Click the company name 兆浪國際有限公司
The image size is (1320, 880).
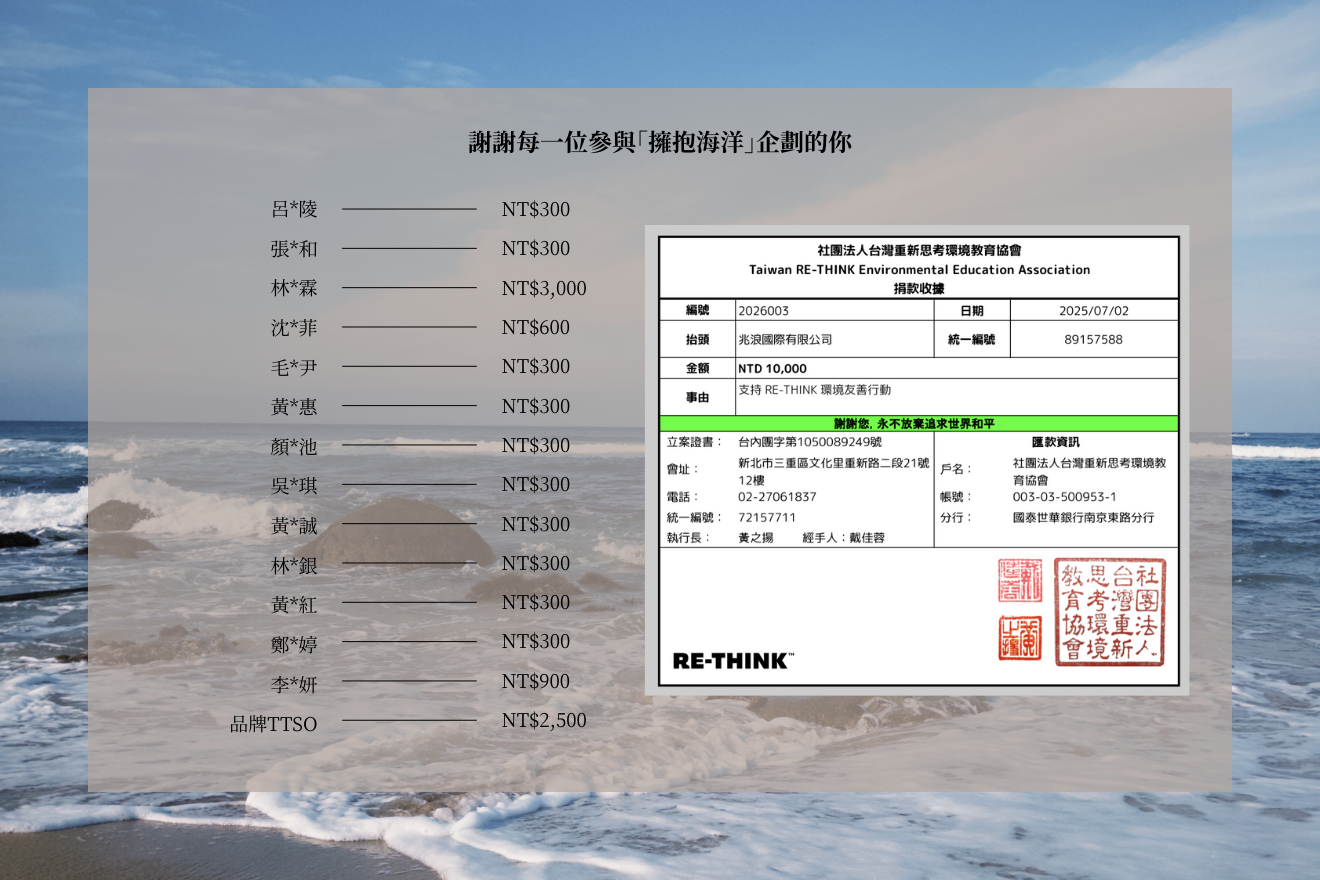[785, 340]
